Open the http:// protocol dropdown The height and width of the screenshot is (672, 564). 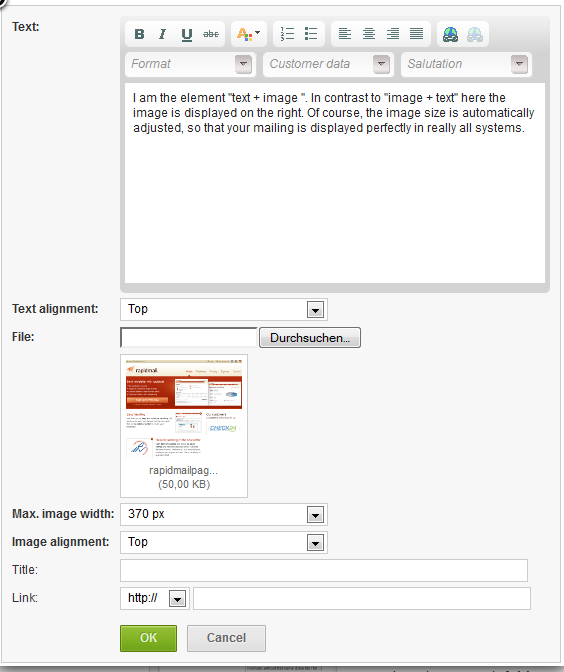(155, 598)
